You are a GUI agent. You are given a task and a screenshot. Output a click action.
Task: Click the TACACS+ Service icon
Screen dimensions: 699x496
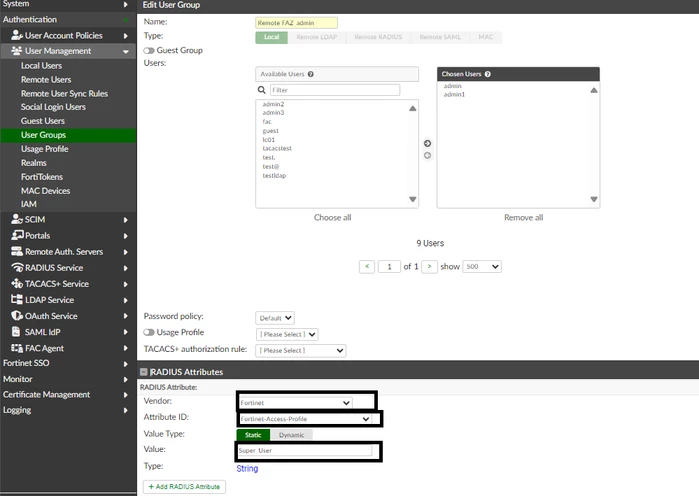pyautogui.click(x=17, y=283)
